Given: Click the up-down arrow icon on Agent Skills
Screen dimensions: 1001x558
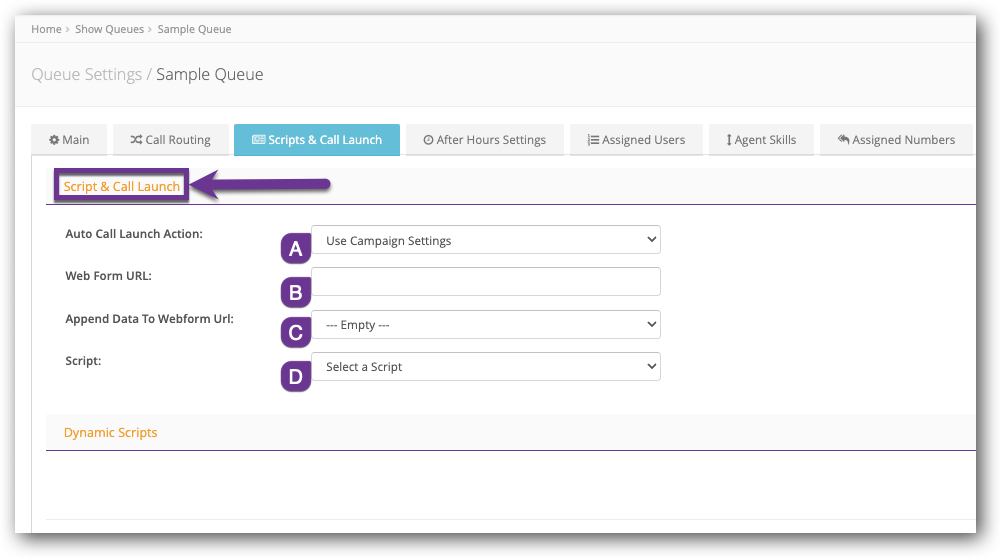Looking at the screenshot, I should pyautogui.click(x=729, y=140).
